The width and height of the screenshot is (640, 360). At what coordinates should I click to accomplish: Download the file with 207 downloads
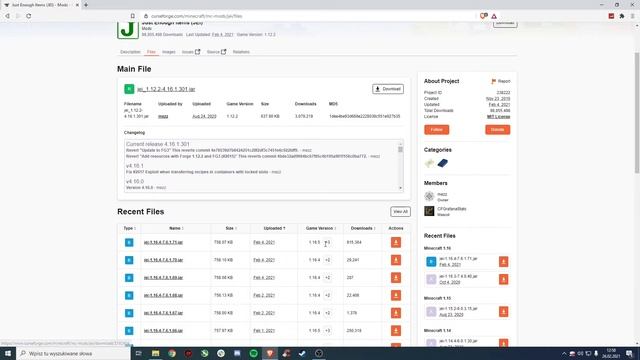396,278
